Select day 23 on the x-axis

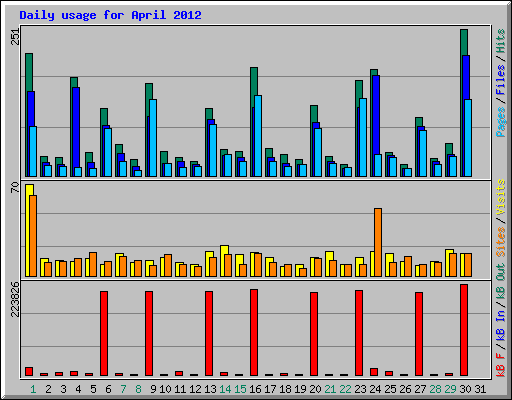pyautogui.click(x=360, y=389)
